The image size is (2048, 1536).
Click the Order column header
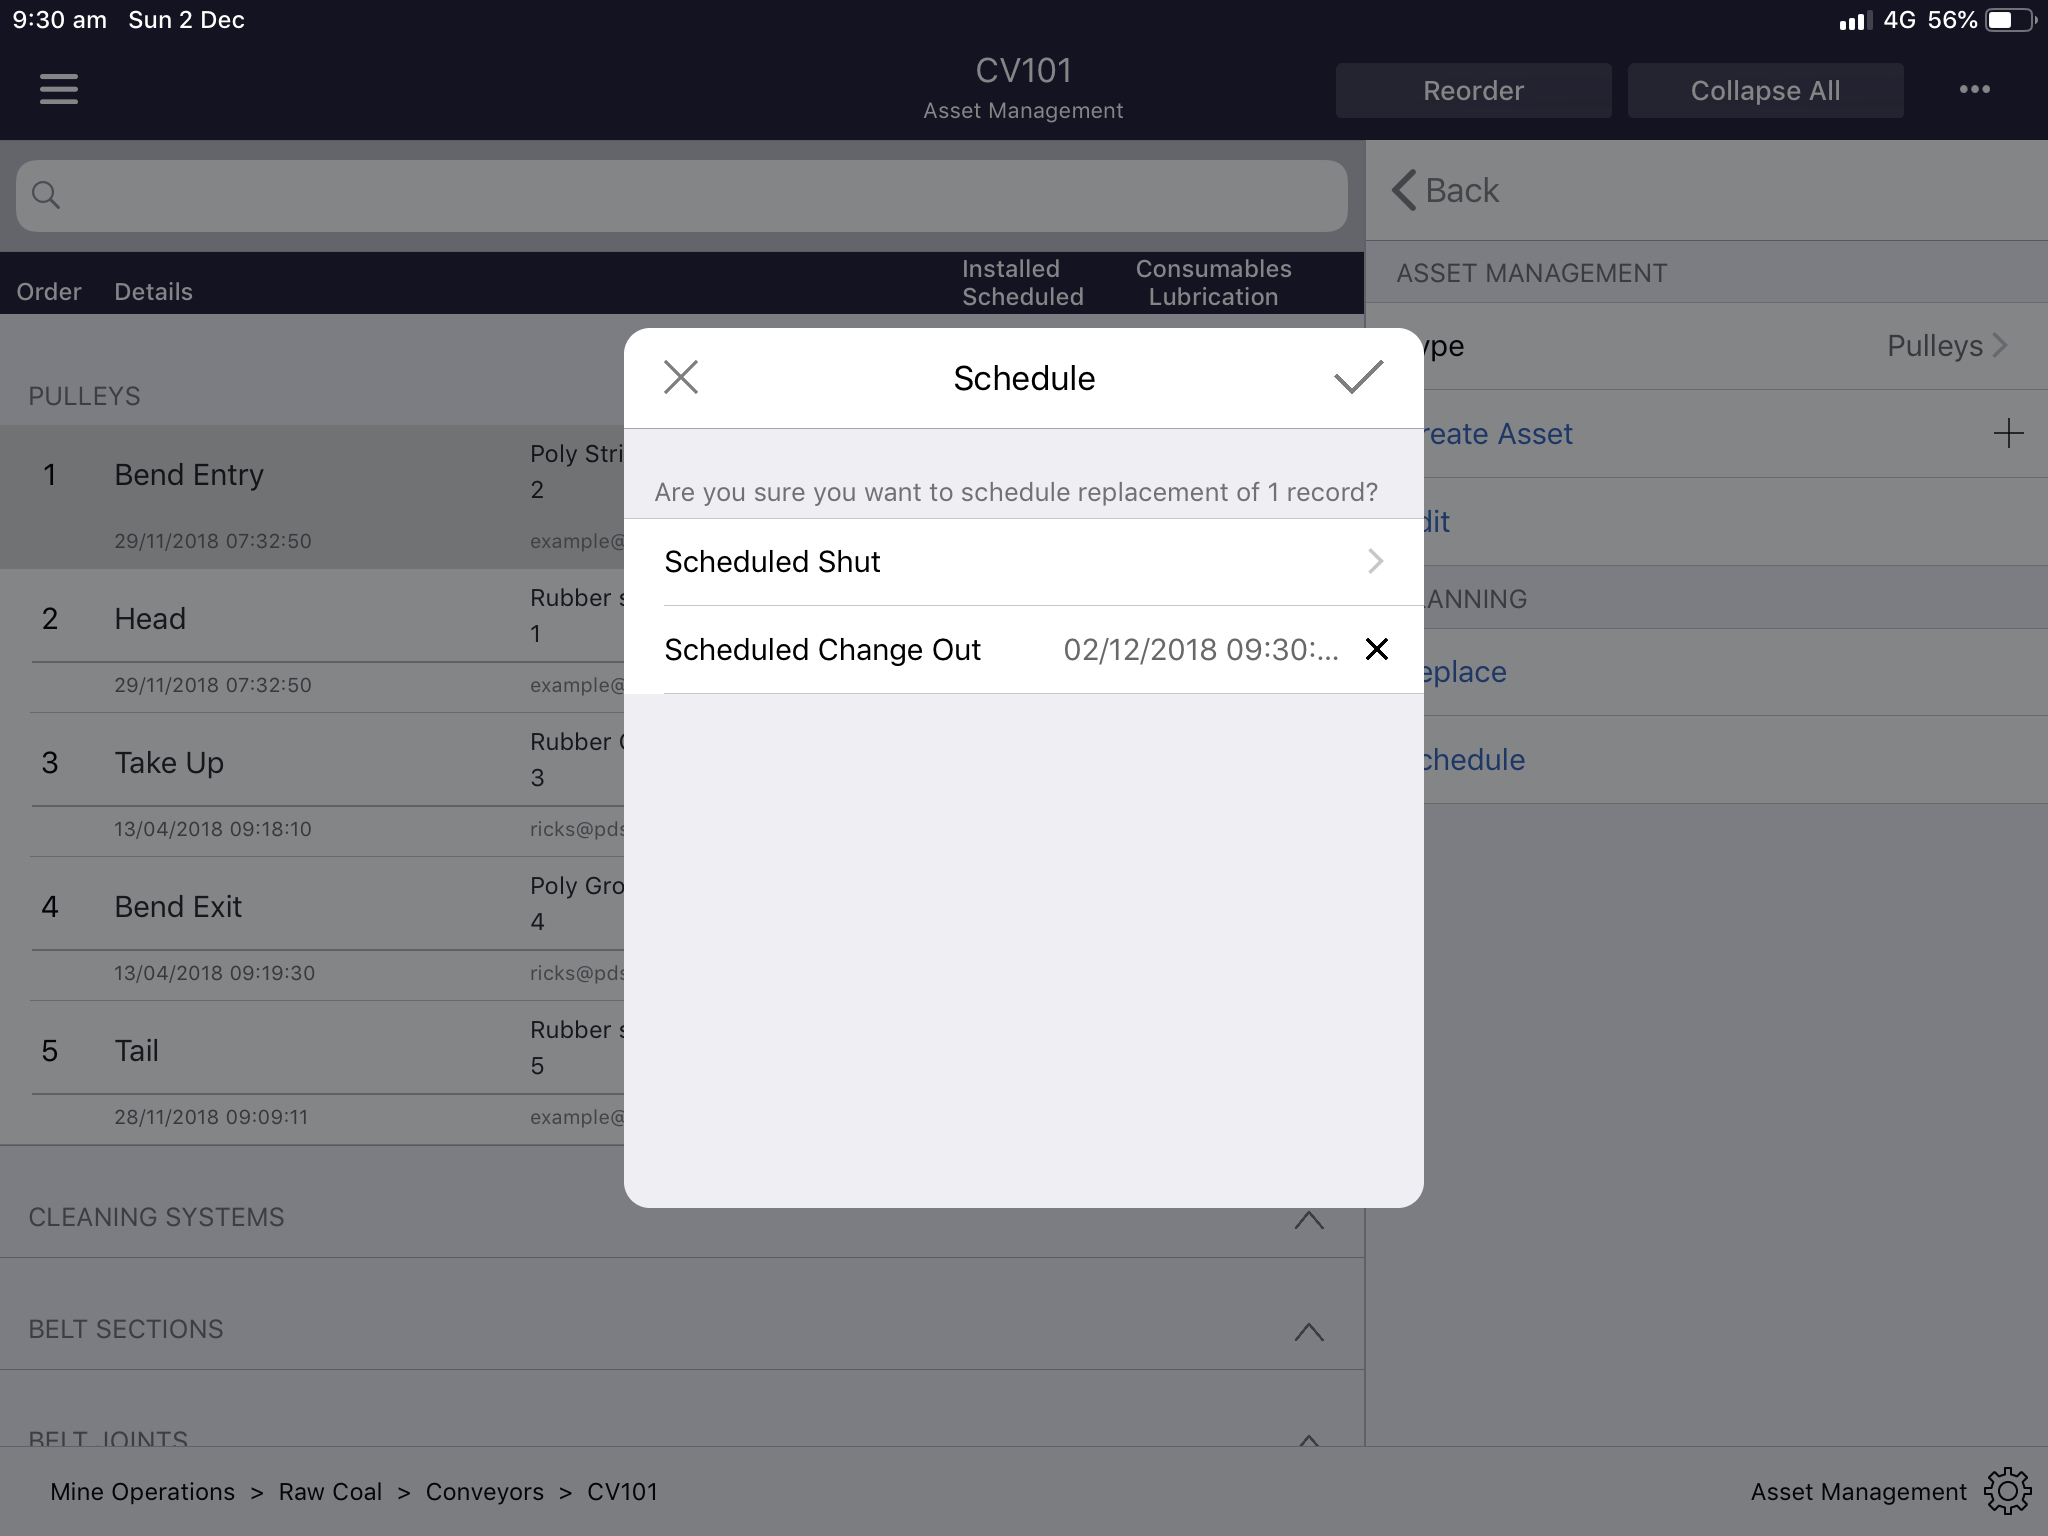coord(48,291)
